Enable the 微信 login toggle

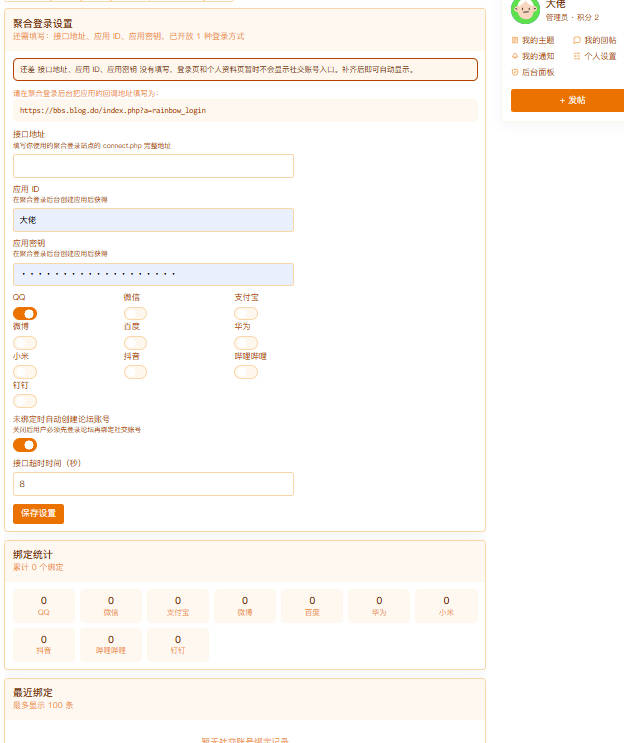(136, 314)
